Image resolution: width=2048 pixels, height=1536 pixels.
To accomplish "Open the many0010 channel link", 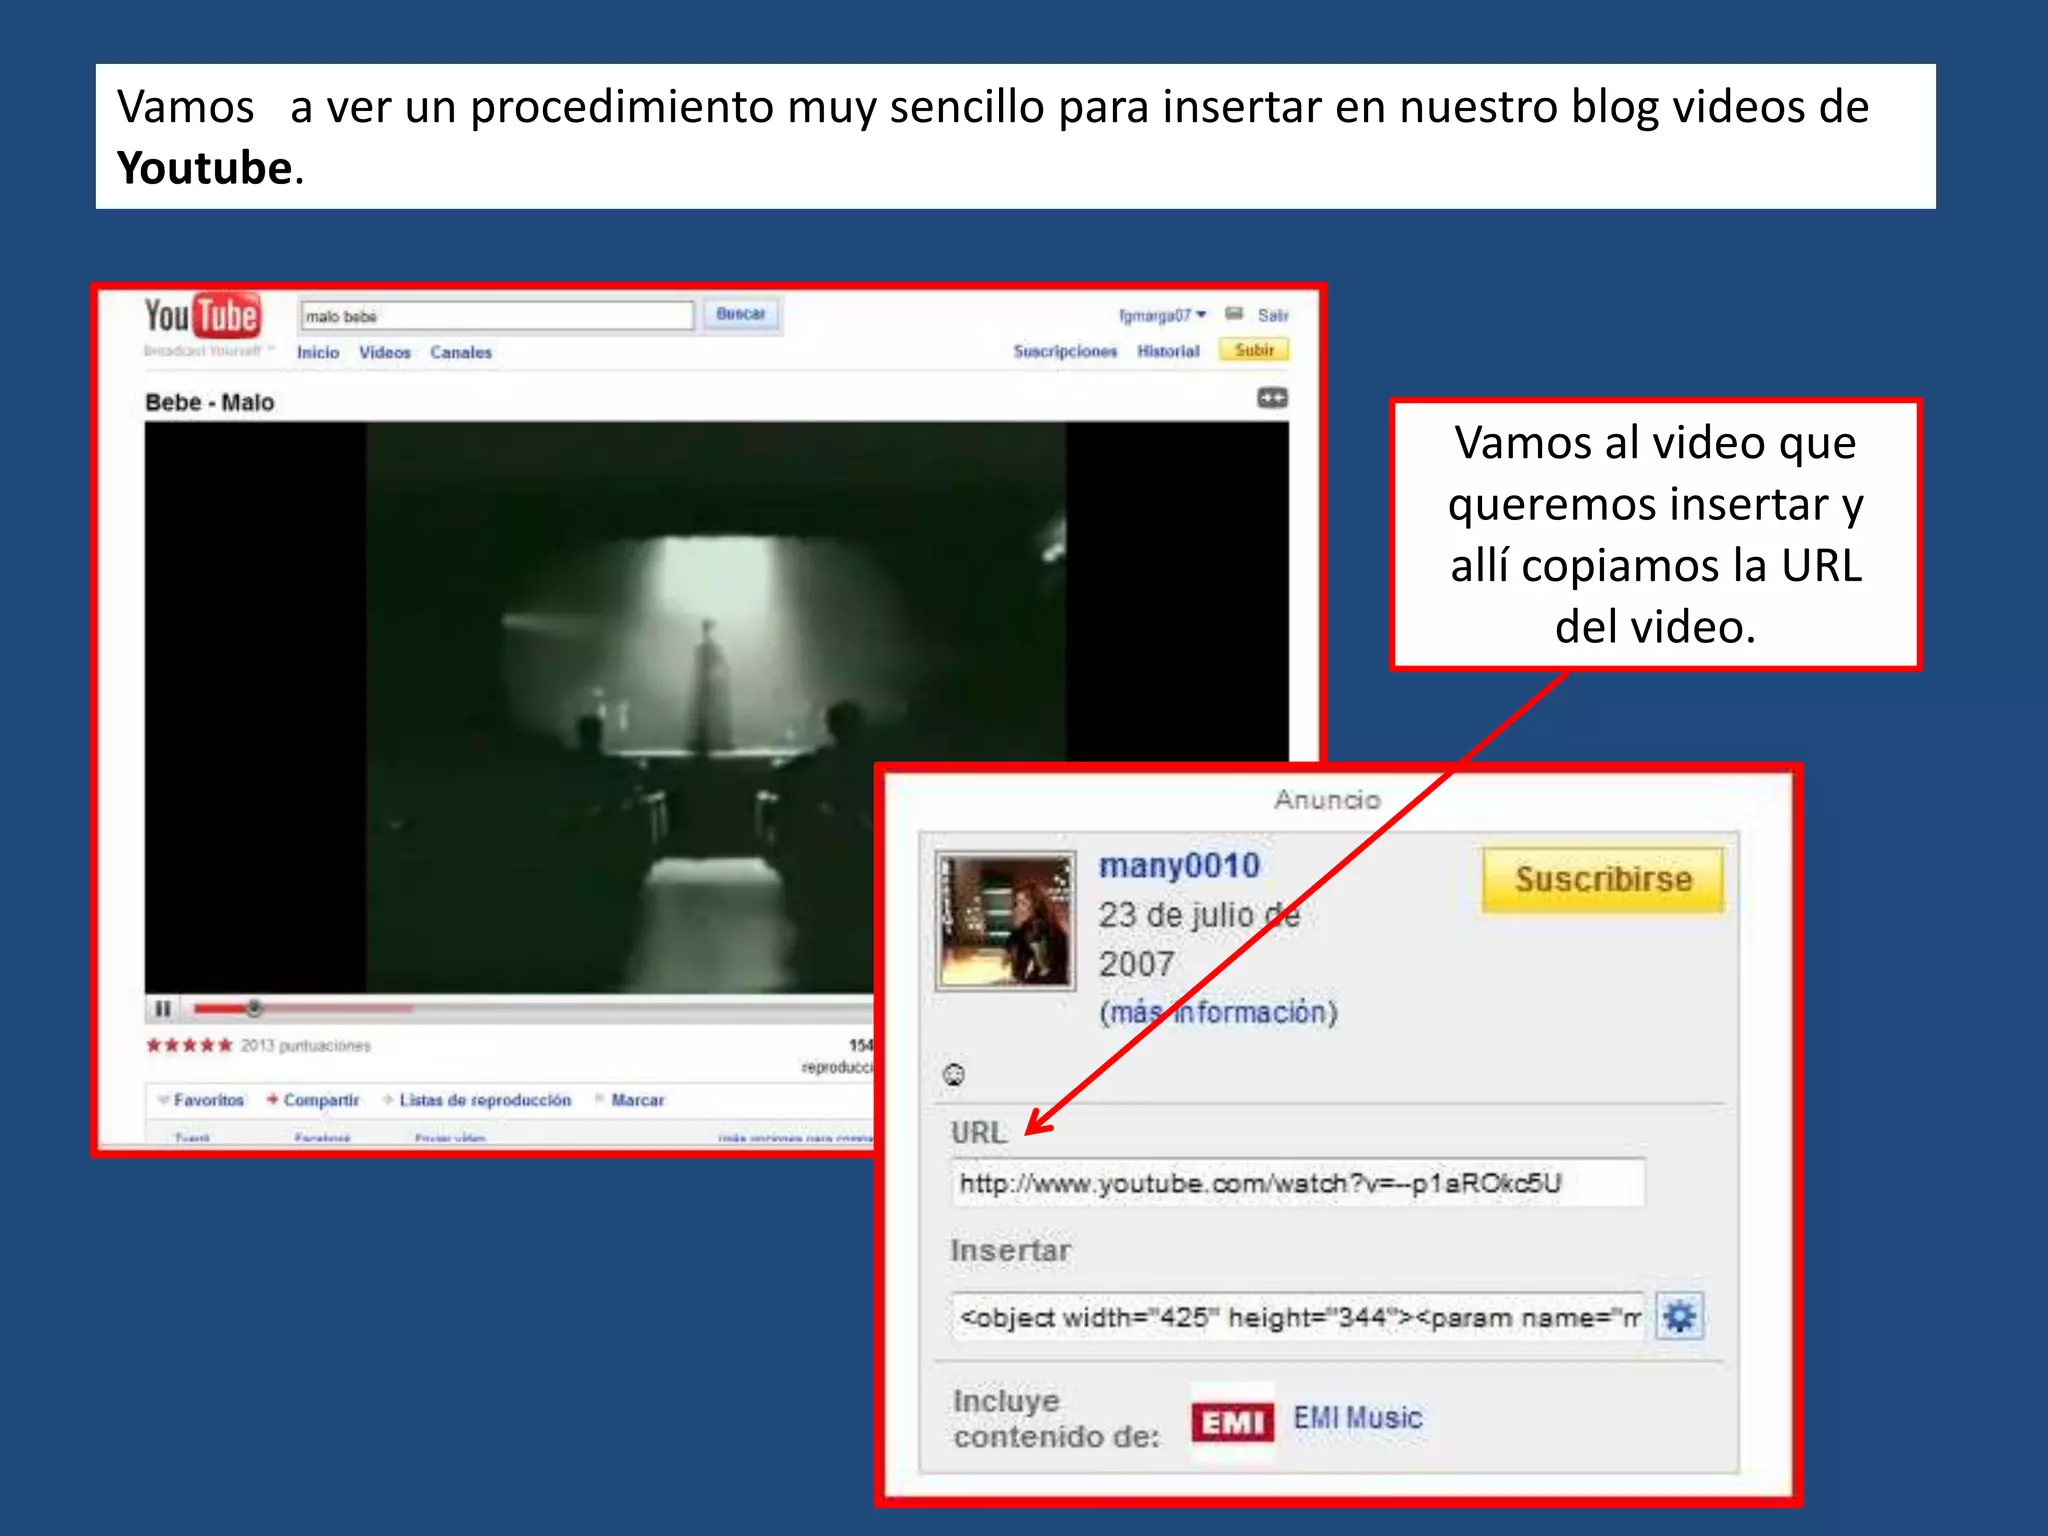I will pyautogui.click(x=1179, y=865).
